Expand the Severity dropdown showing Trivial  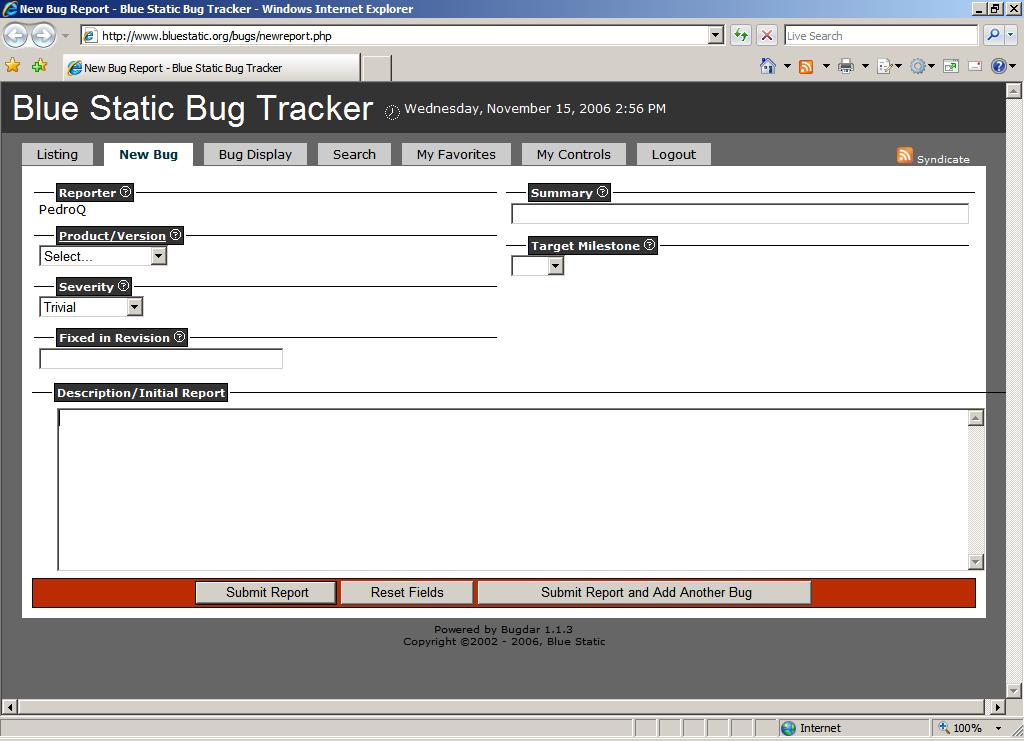click(91, 307)
